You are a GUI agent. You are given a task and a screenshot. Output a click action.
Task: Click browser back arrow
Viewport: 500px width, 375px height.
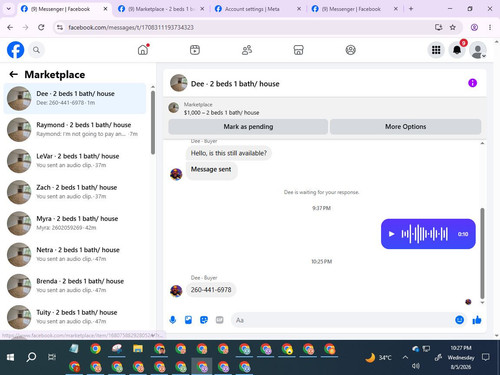pos(10,27)
